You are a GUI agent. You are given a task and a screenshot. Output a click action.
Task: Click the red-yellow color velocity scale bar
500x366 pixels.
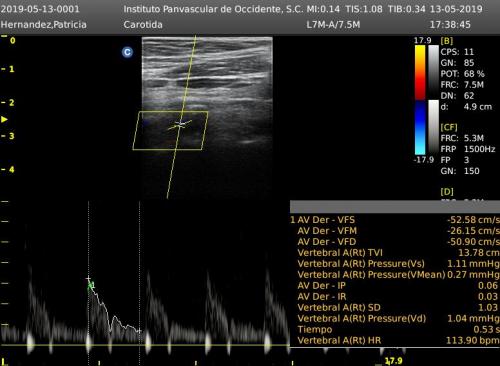[x=420, y=72]
